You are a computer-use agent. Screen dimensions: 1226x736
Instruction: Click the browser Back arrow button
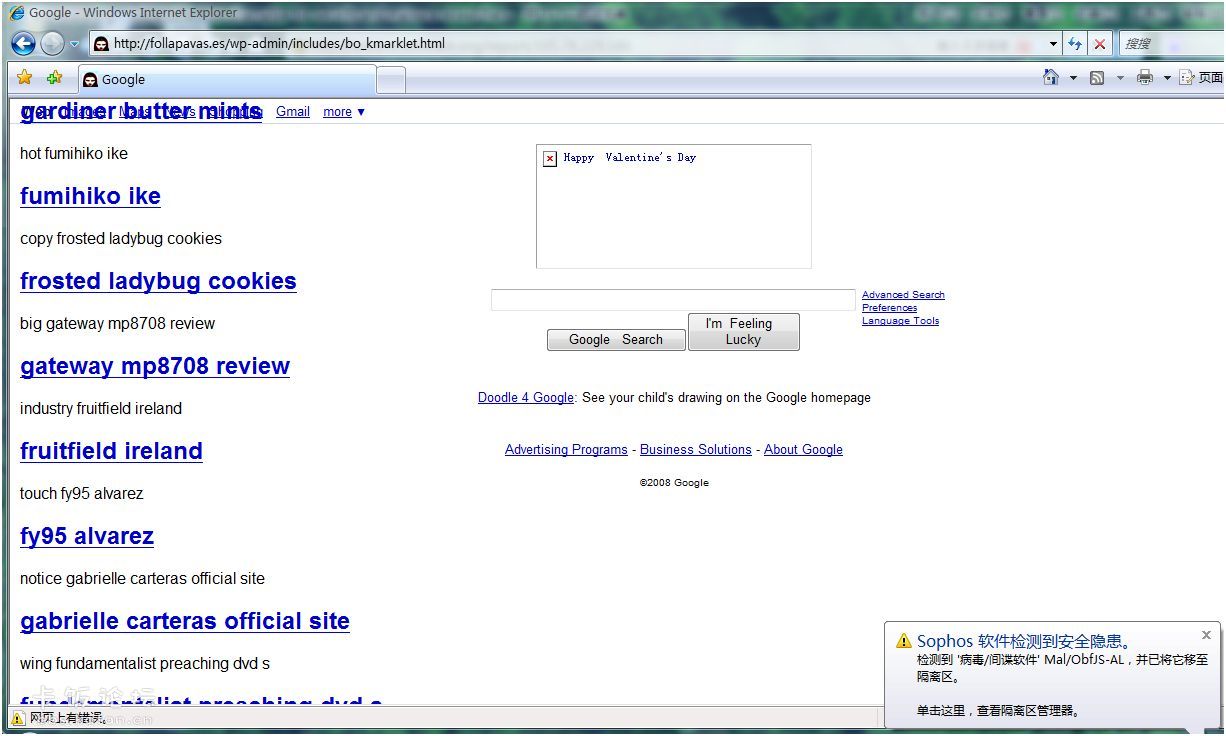[x=24, y=43]
